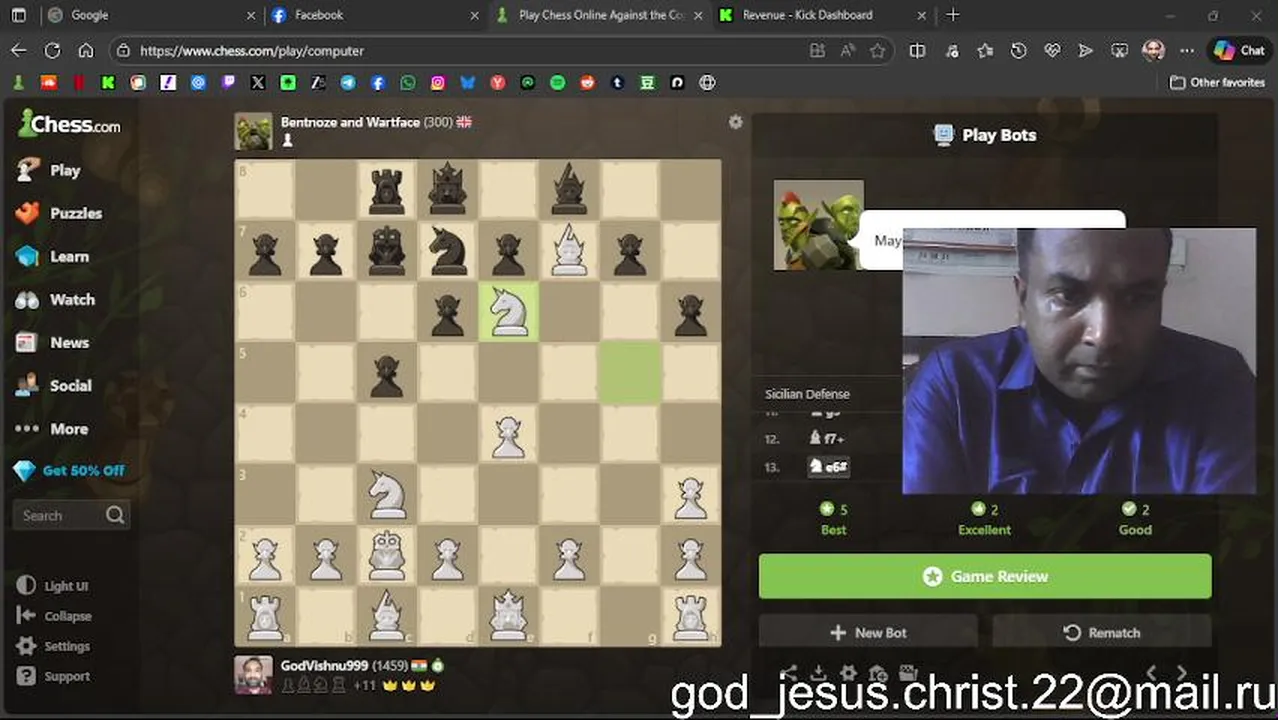Open Kick bookmark in favorites bar

[x=108, y=83]
